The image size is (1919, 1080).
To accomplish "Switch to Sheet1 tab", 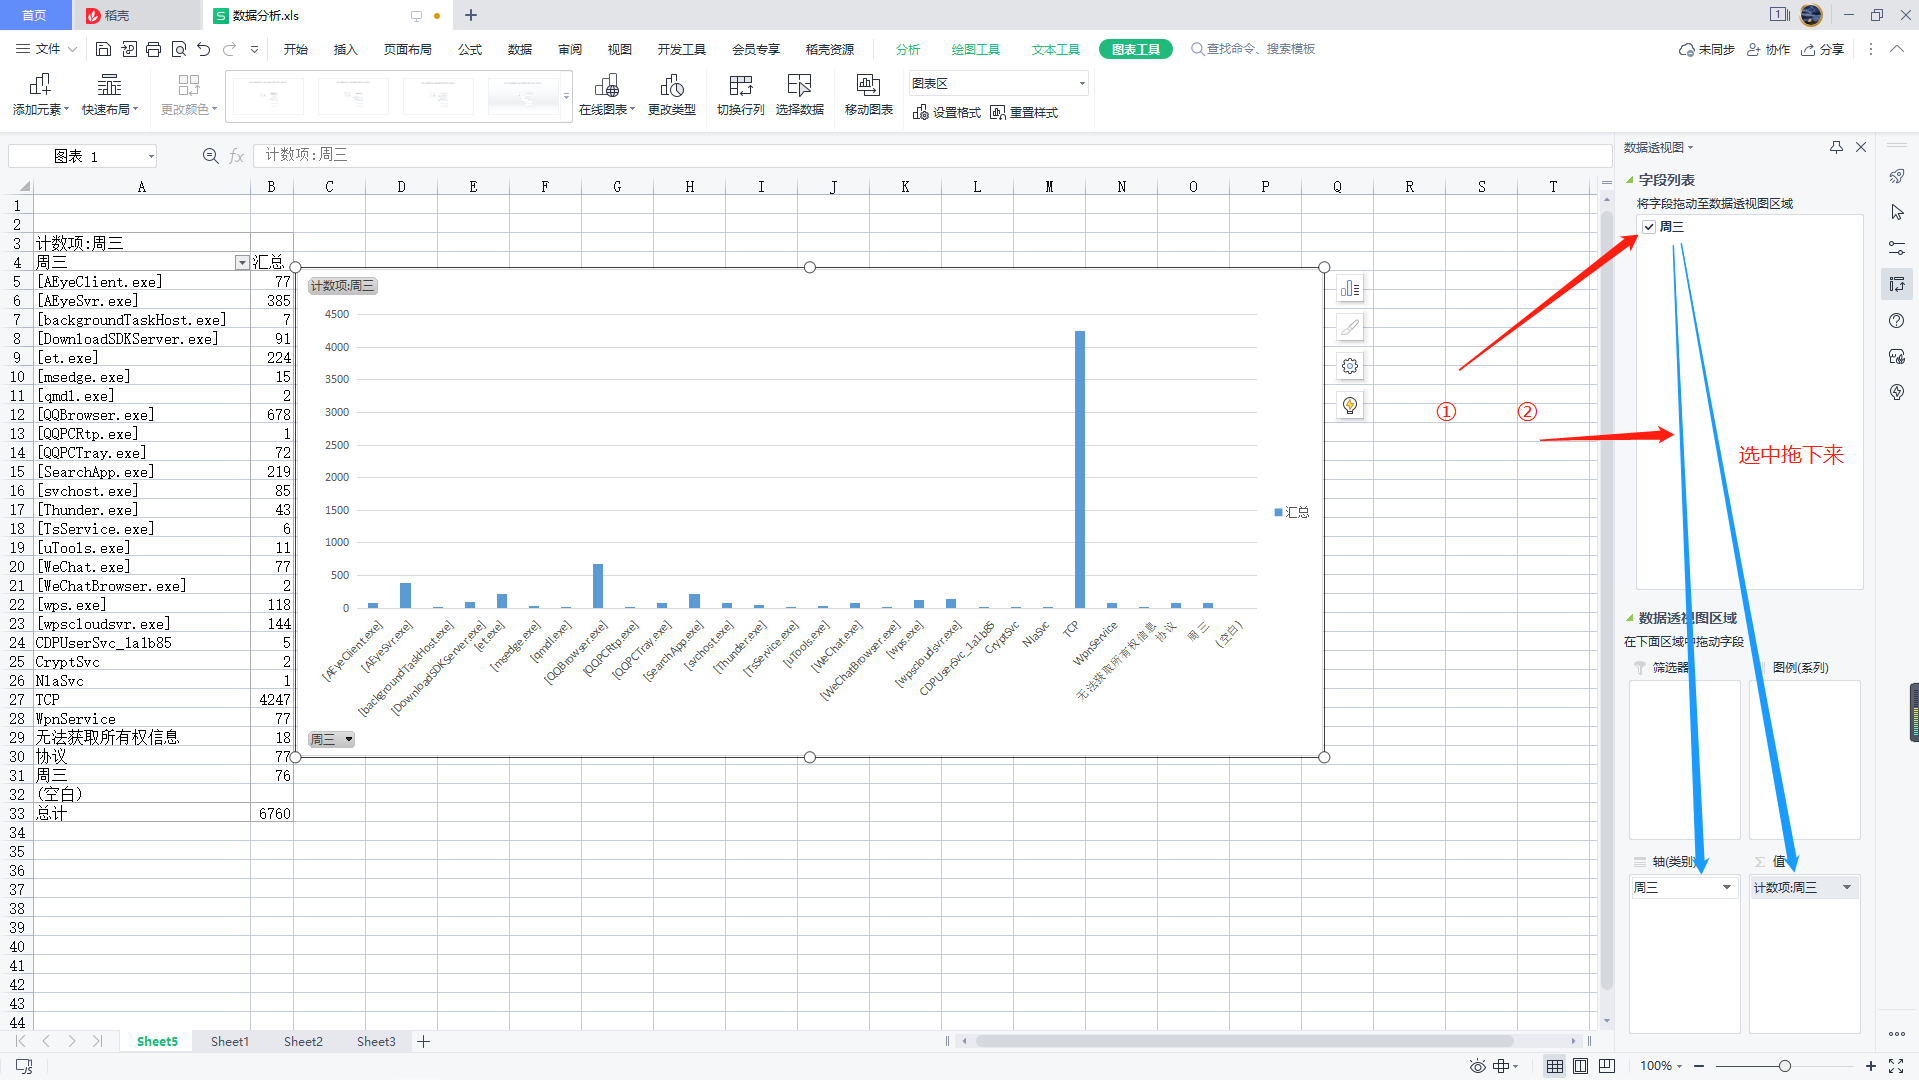I will click(x=229, y=1042).
